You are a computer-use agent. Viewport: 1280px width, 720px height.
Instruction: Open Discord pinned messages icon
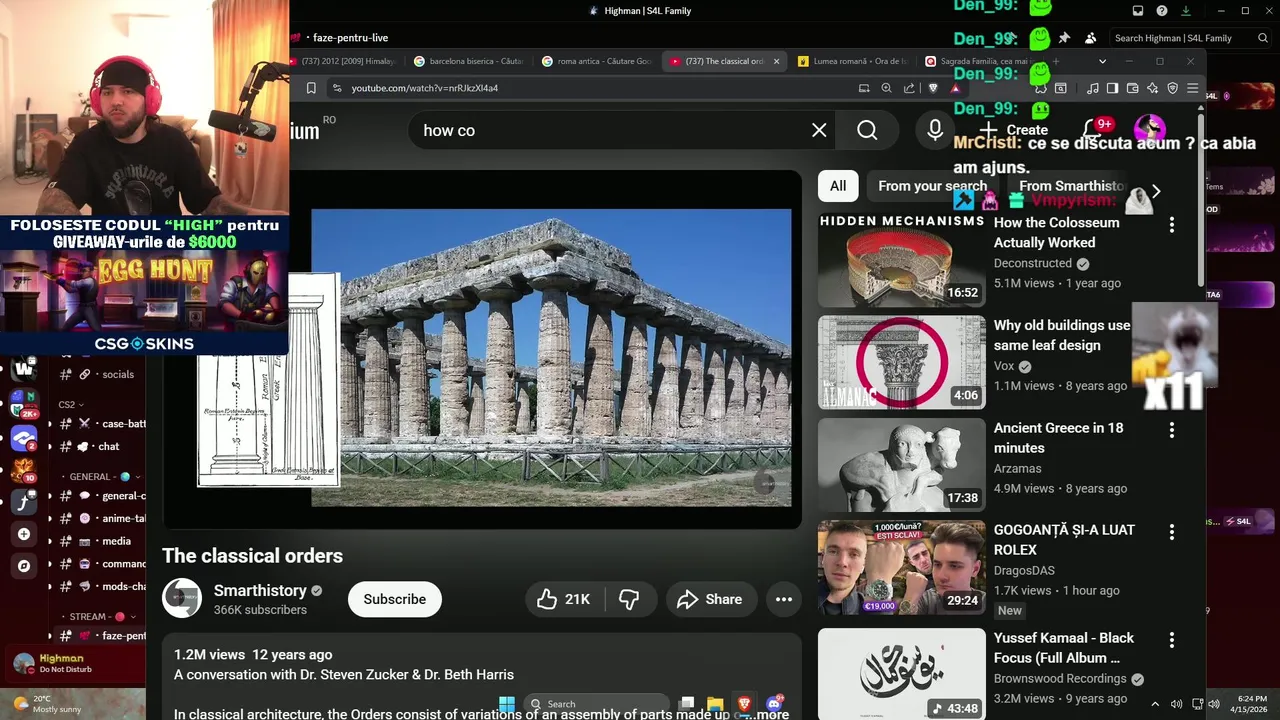(1064, 38)
